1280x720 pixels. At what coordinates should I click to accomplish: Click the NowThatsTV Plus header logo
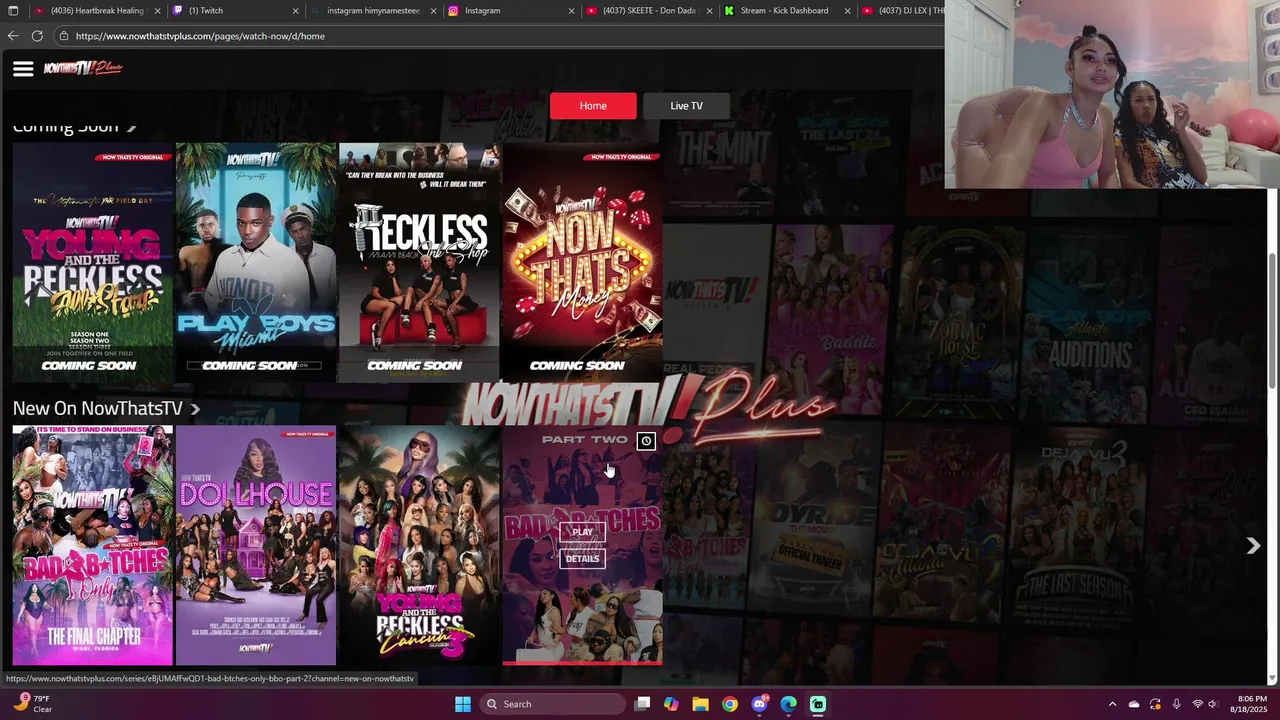83,68
